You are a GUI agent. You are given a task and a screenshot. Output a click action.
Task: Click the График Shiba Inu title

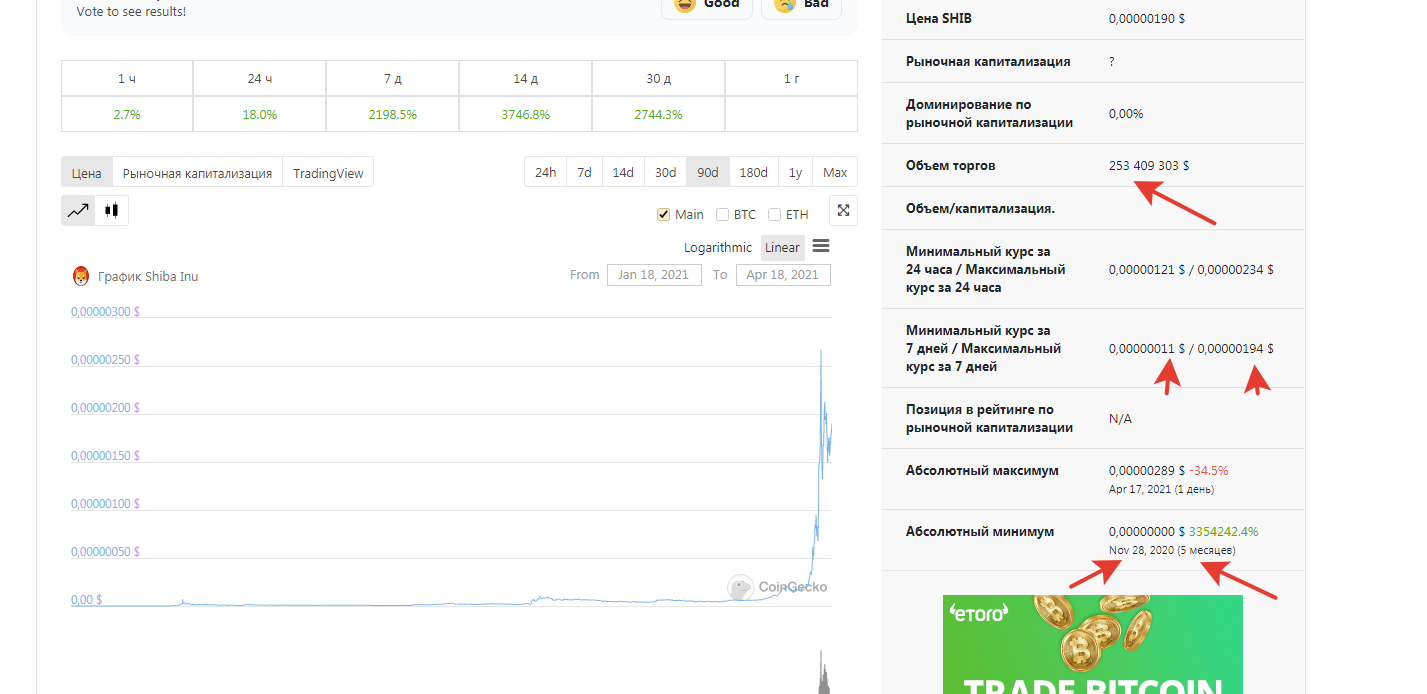click(148, 276)
